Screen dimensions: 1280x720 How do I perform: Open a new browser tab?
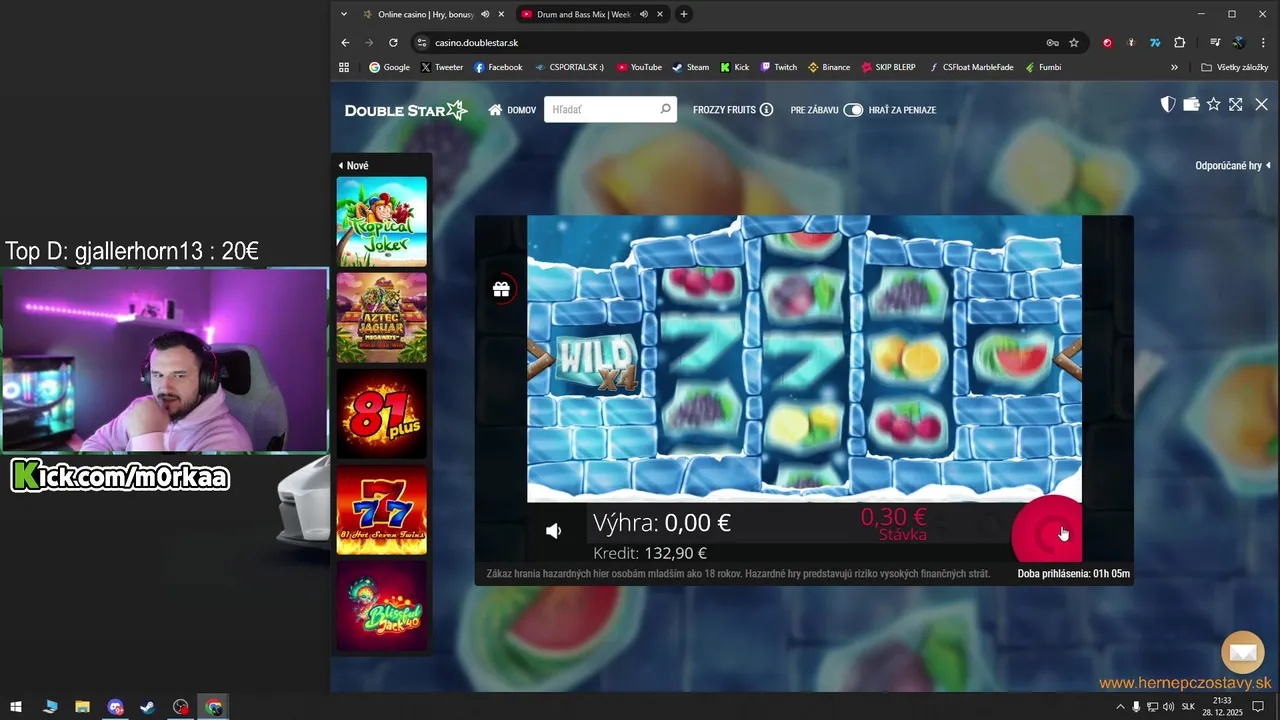coord(684,15)
